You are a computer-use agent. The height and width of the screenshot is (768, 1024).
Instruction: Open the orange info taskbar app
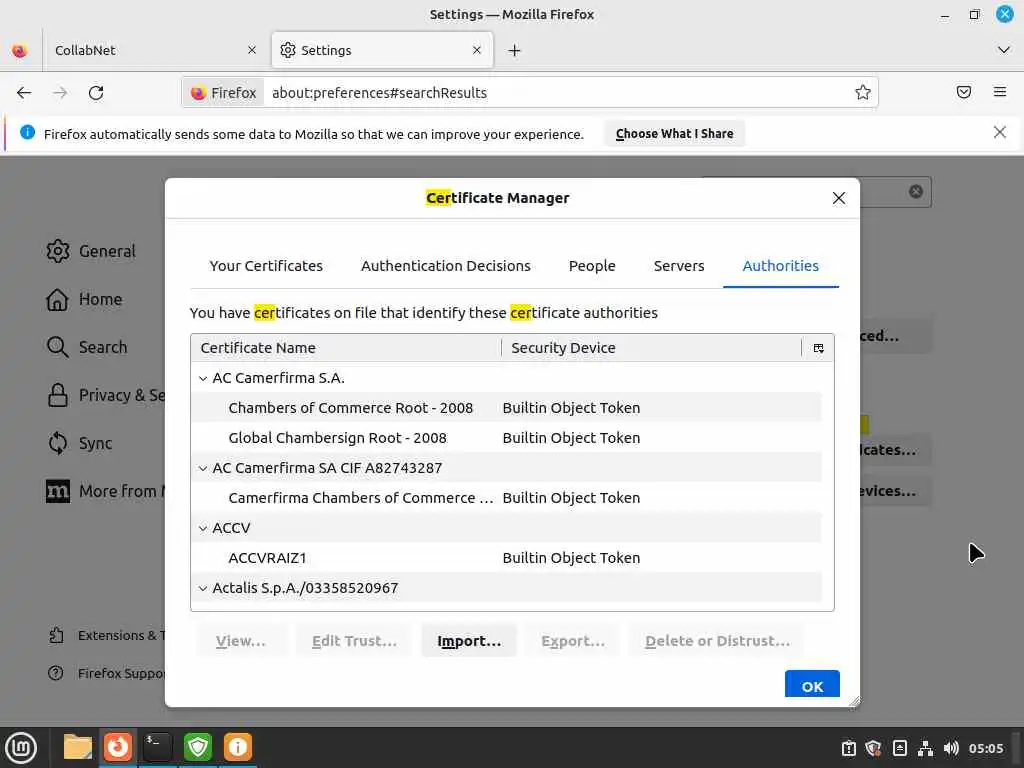click(238, 746)
